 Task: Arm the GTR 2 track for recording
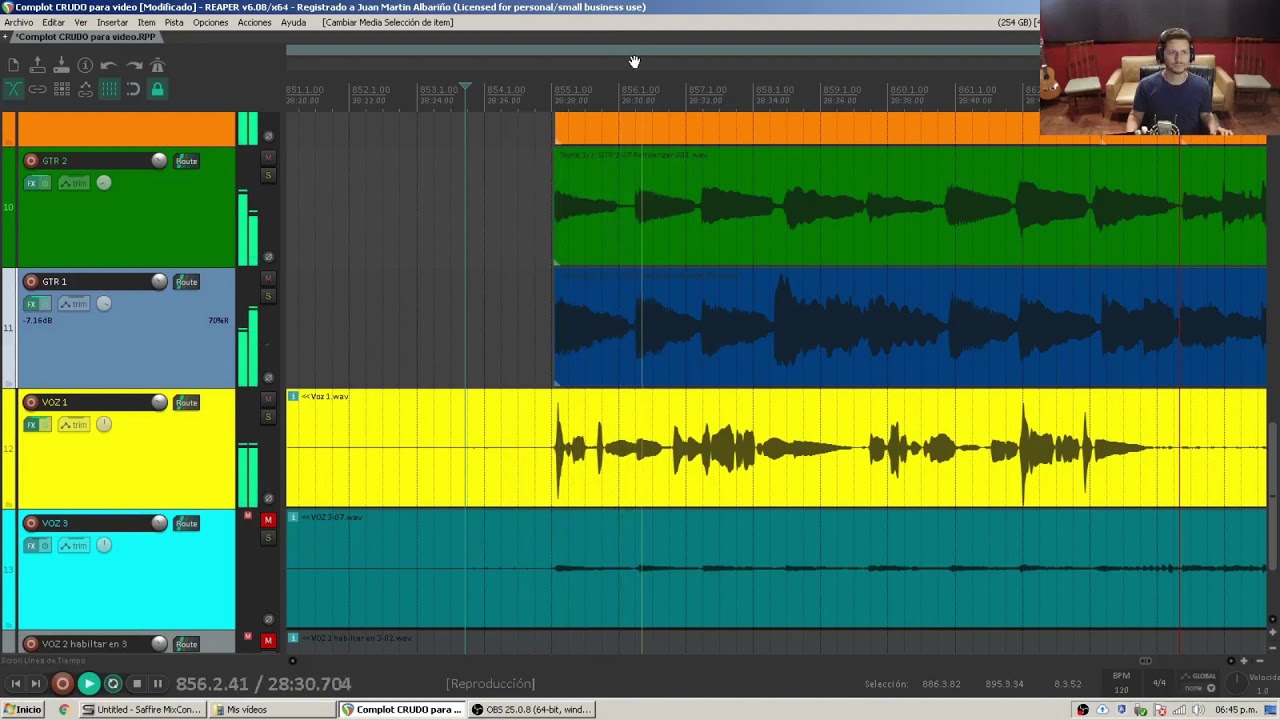click(x=31, y=161)
